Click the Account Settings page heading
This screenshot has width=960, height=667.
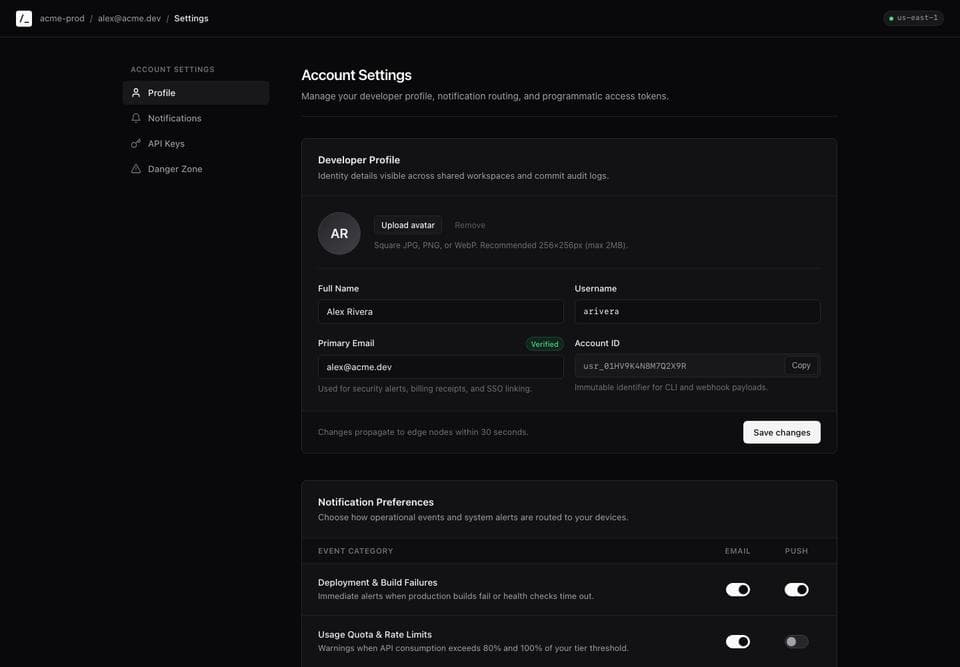point(356,75)
